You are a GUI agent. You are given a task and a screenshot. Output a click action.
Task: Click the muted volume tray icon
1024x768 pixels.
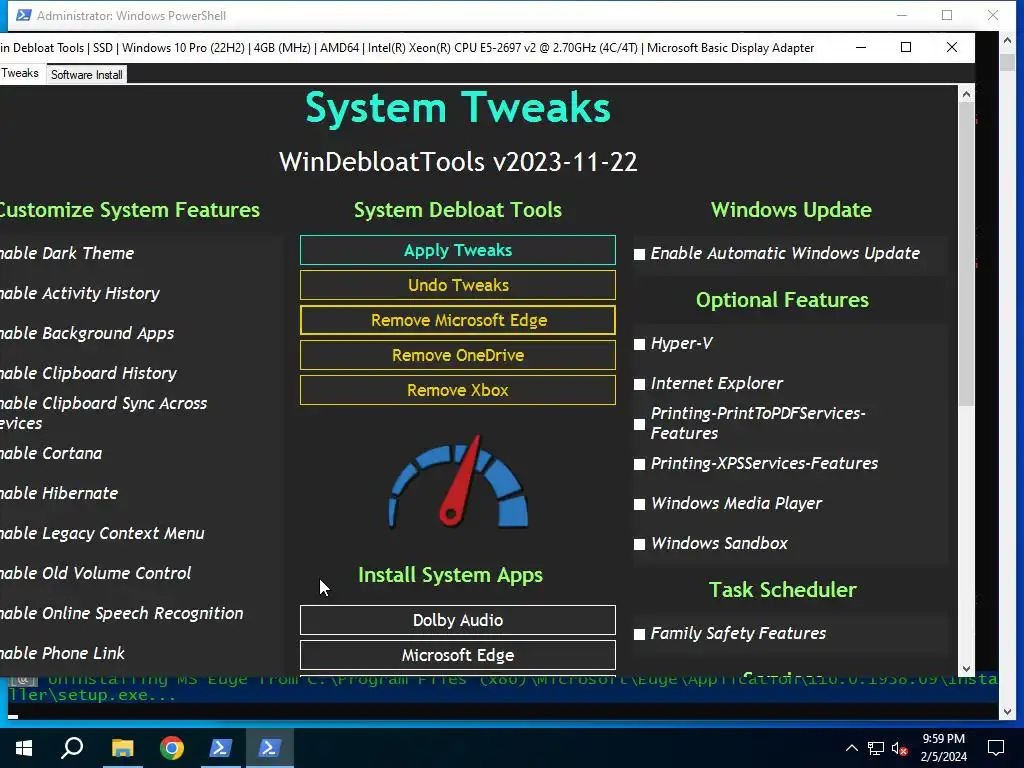(899, 748)
